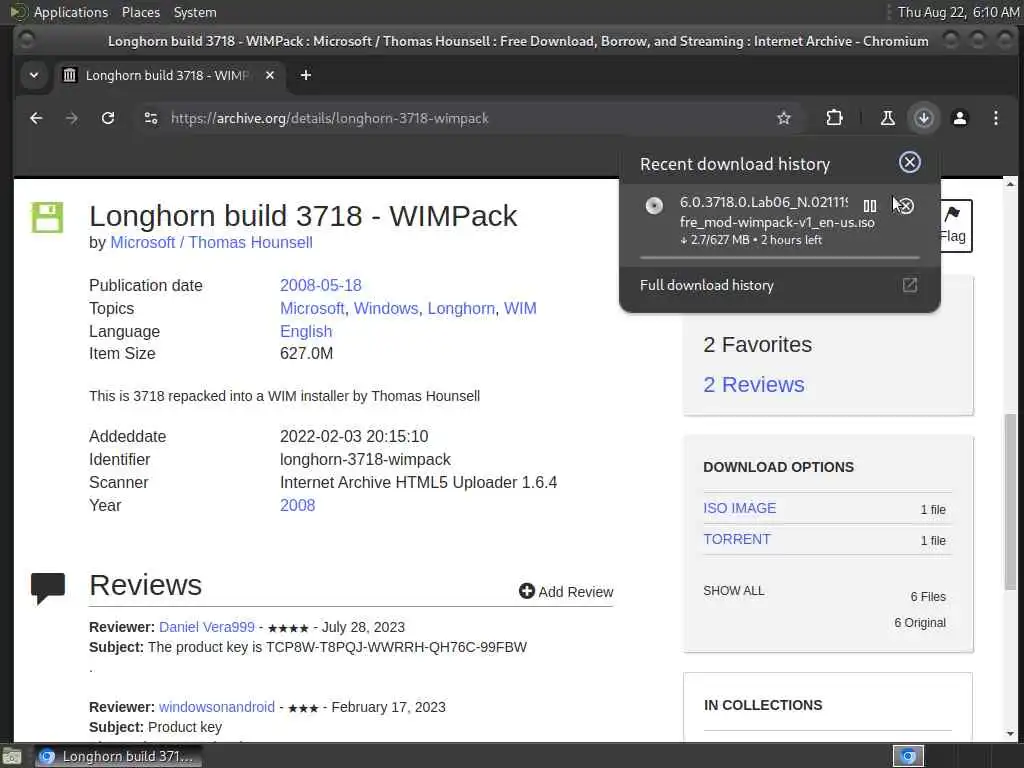The height and width of the screenshot is (768, 1024).
Task: Click the browser back arrow
Action: 36,118
